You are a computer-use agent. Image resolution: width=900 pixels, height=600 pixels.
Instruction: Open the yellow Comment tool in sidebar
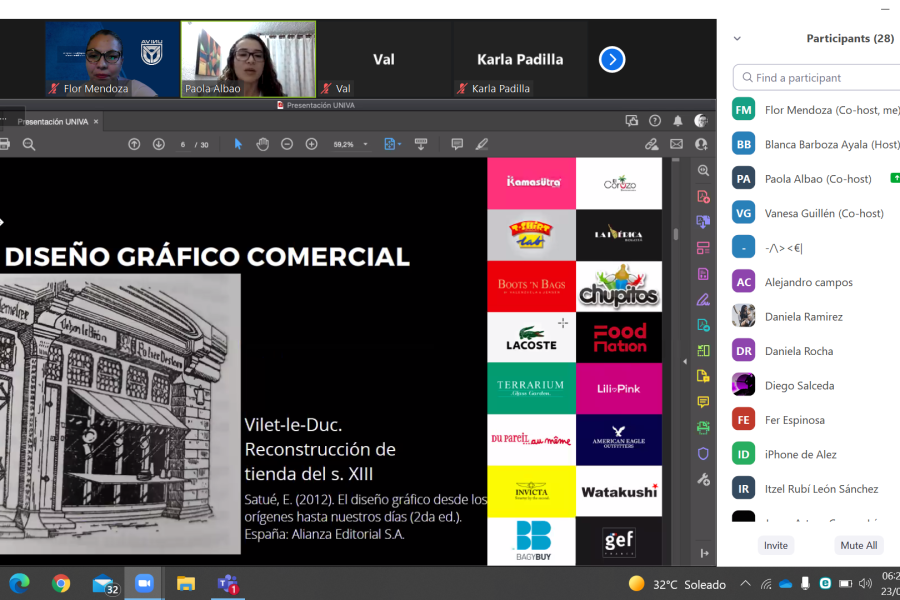click(703, 402)
